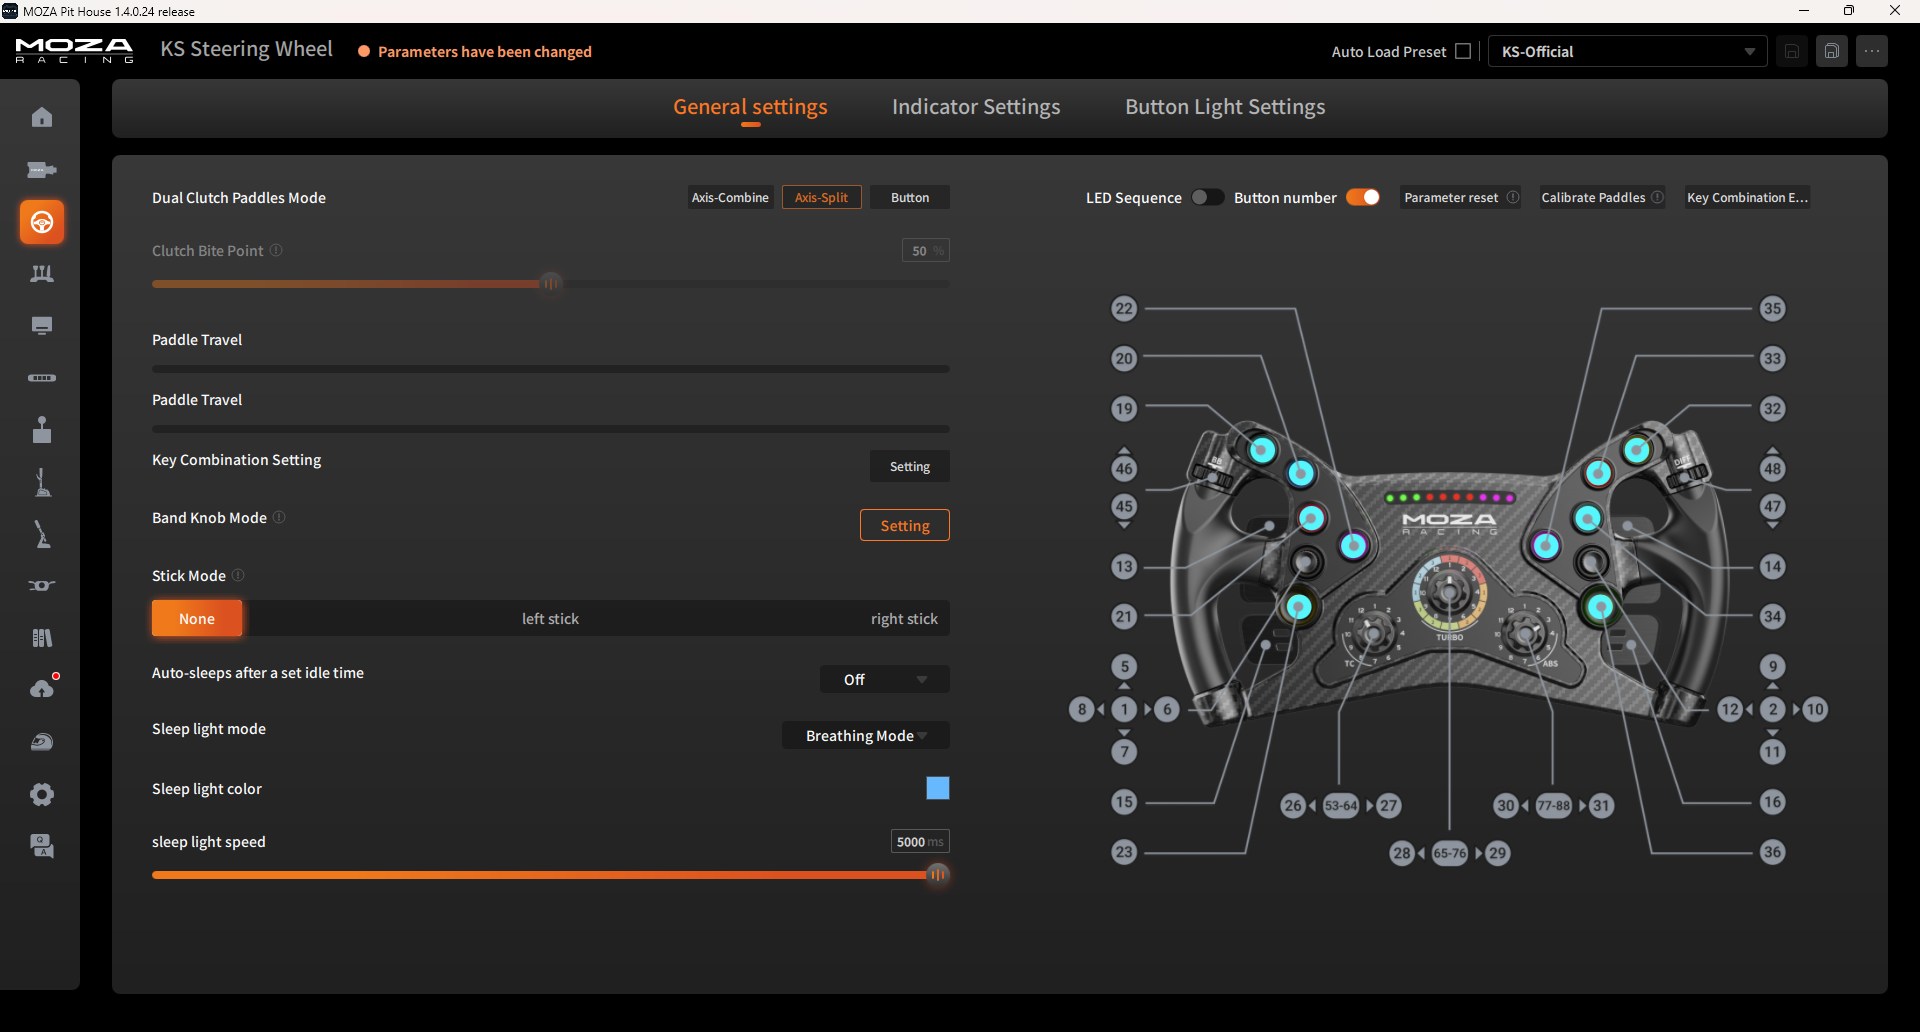Open the racing helmet sidebar icon
The image size is (1920, 1032).
42,742
